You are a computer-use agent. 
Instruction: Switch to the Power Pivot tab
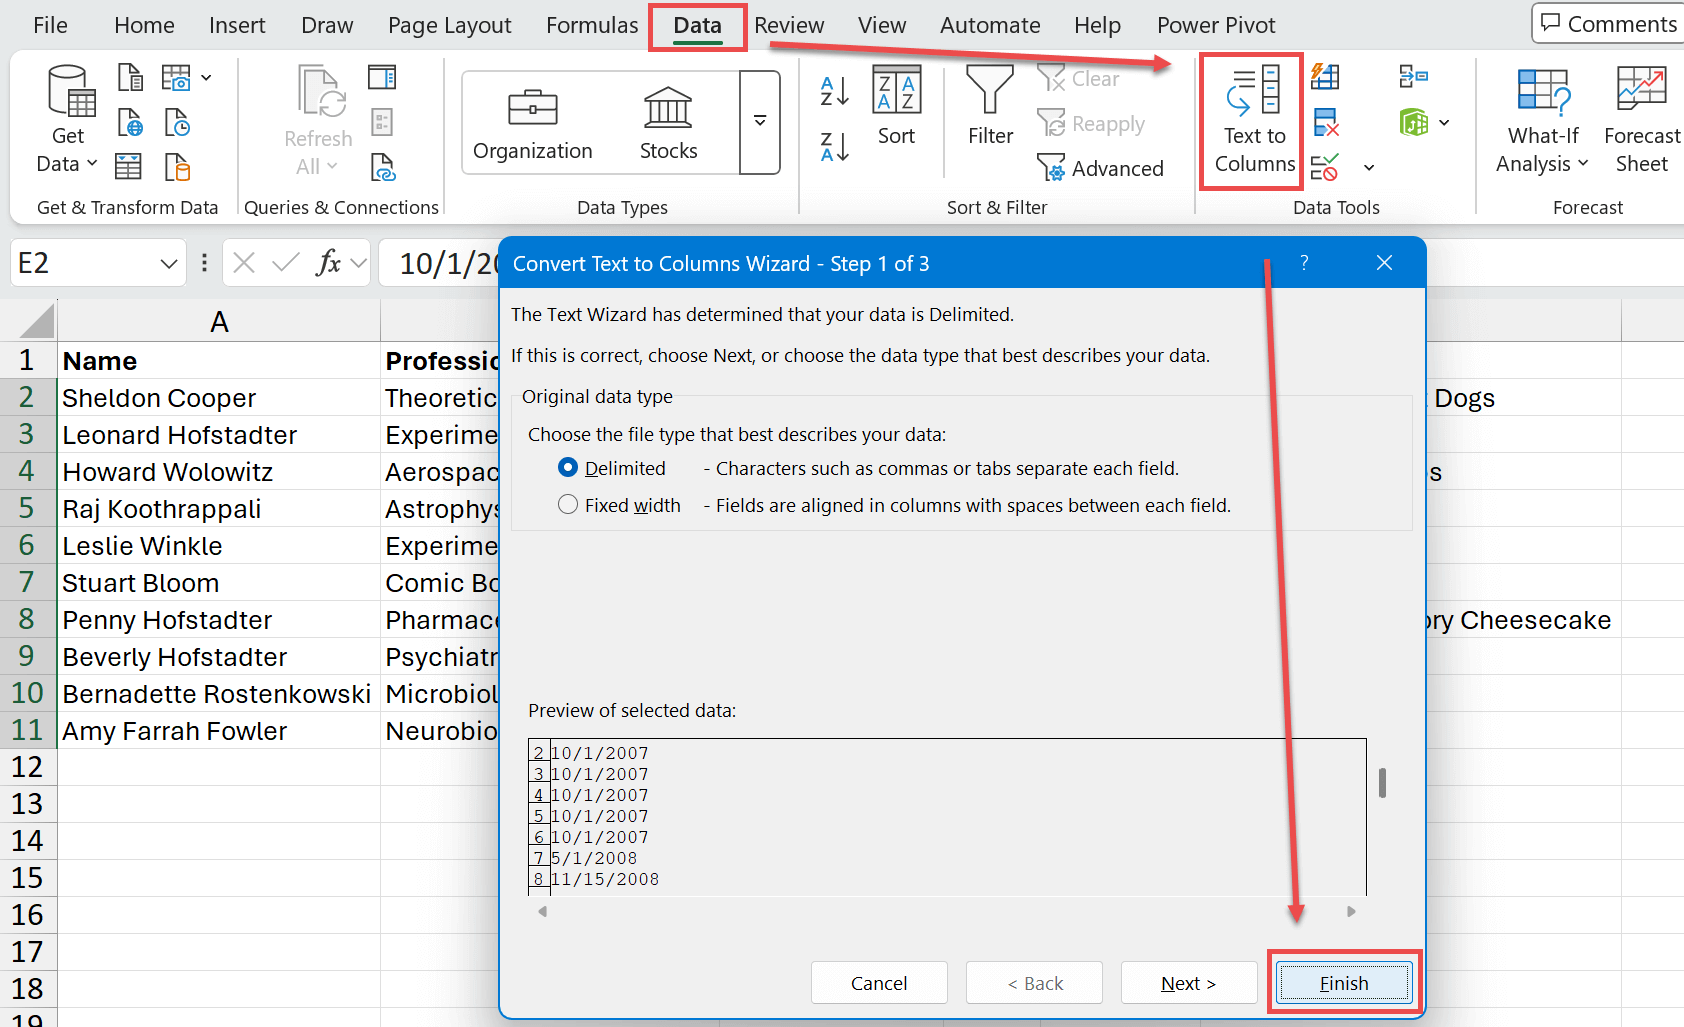(x=1216, y=25)
